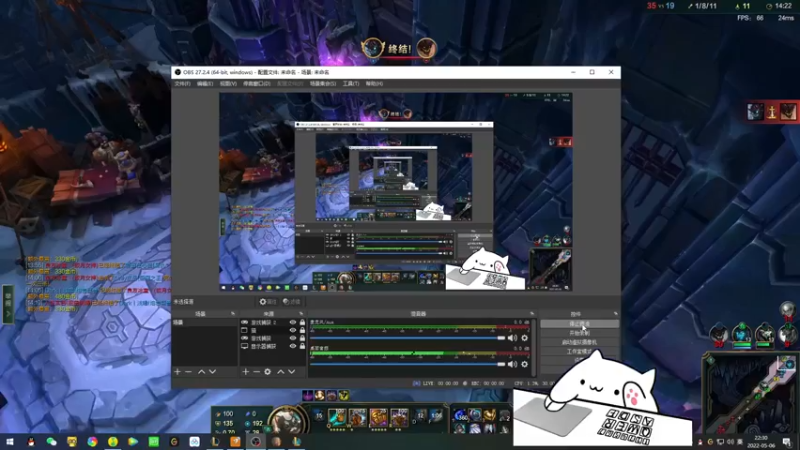This screenshot has width=800, height=450.
Task: Remove the selected source with the minus button in the Sources panel
Action: (x=257, y=372)
